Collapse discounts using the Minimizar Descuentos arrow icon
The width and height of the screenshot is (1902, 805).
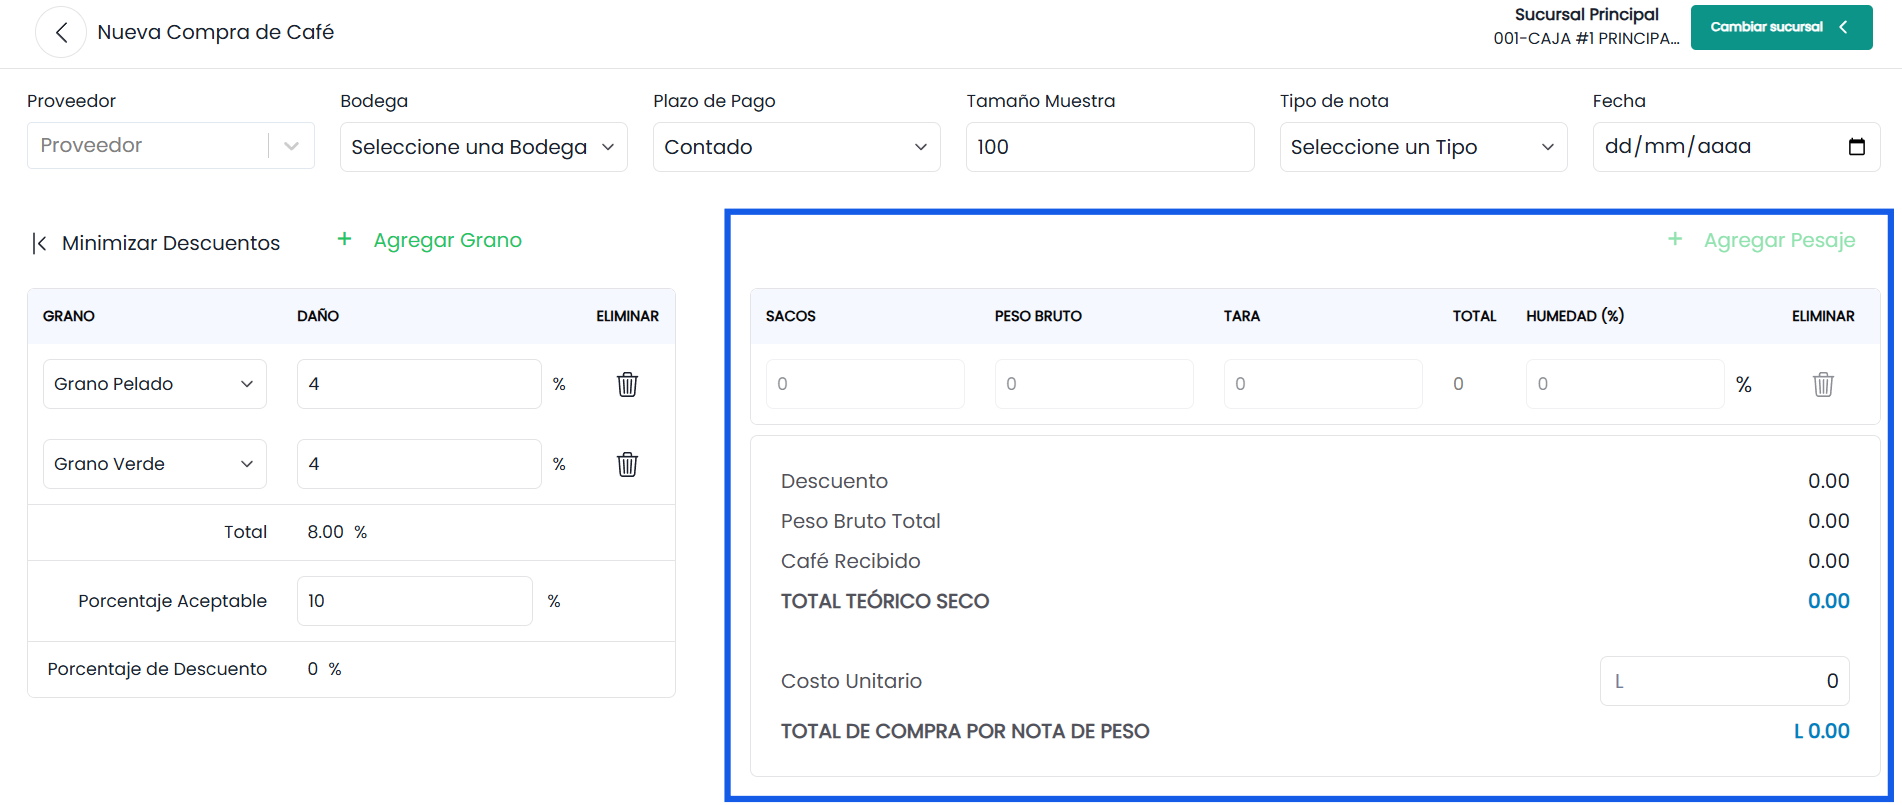(x=39, y=243)
